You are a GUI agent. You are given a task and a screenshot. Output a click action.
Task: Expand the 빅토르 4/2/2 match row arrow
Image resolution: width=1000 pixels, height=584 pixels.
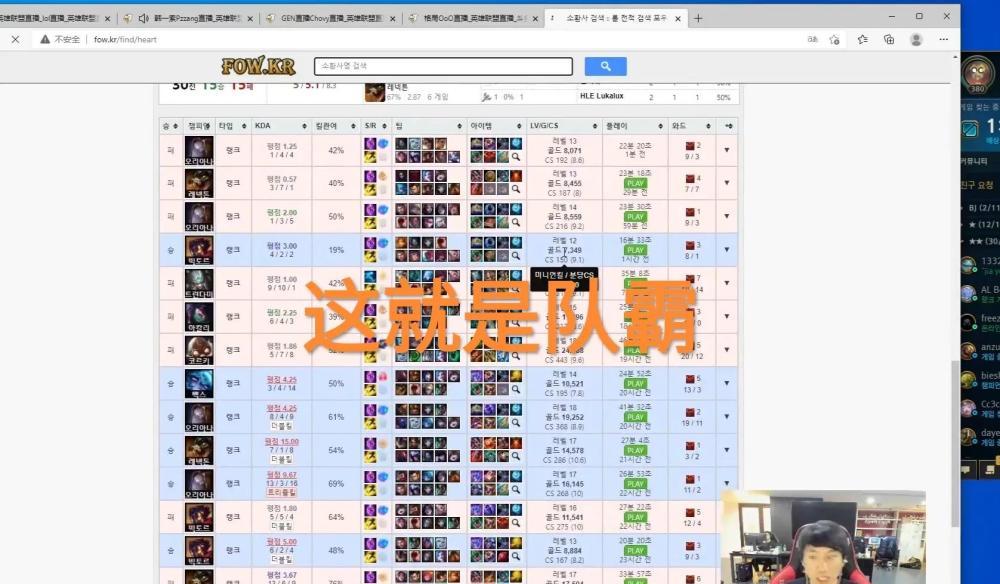point(726,250)
